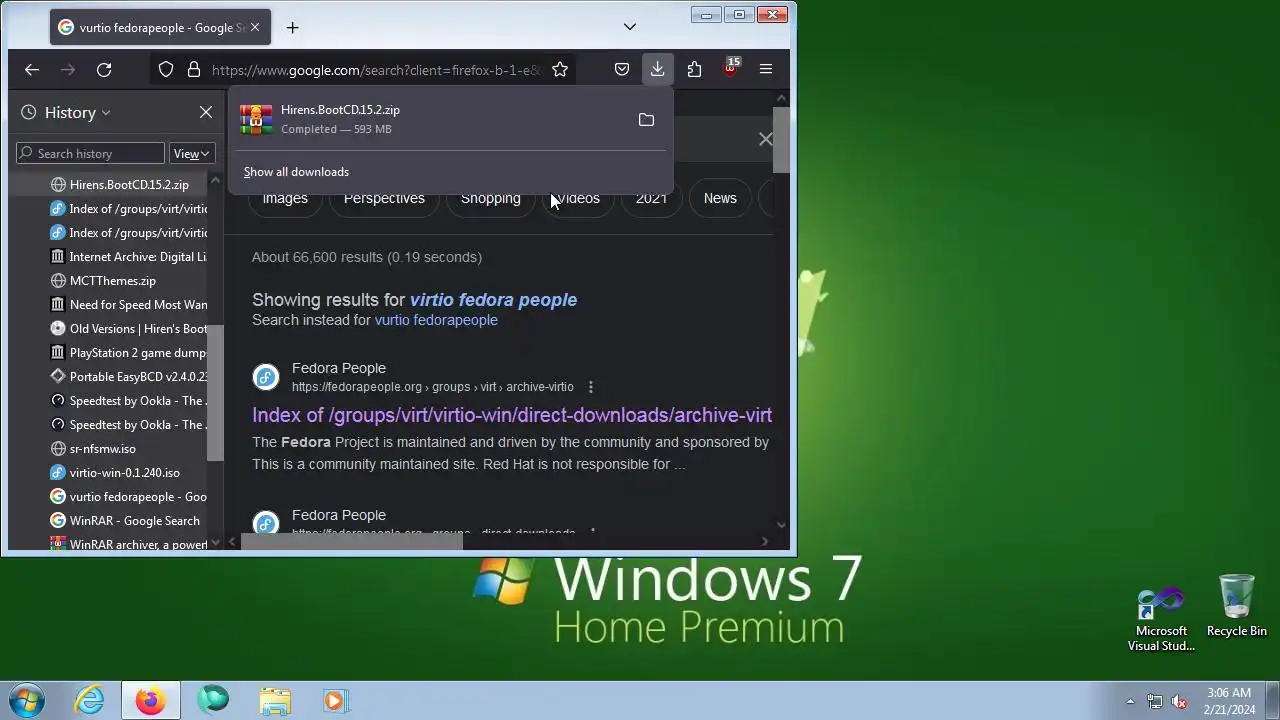The width and height of the screenshot is (1280, 720).
Task: Save page to Pocket icon
Action: click(622, 69)
